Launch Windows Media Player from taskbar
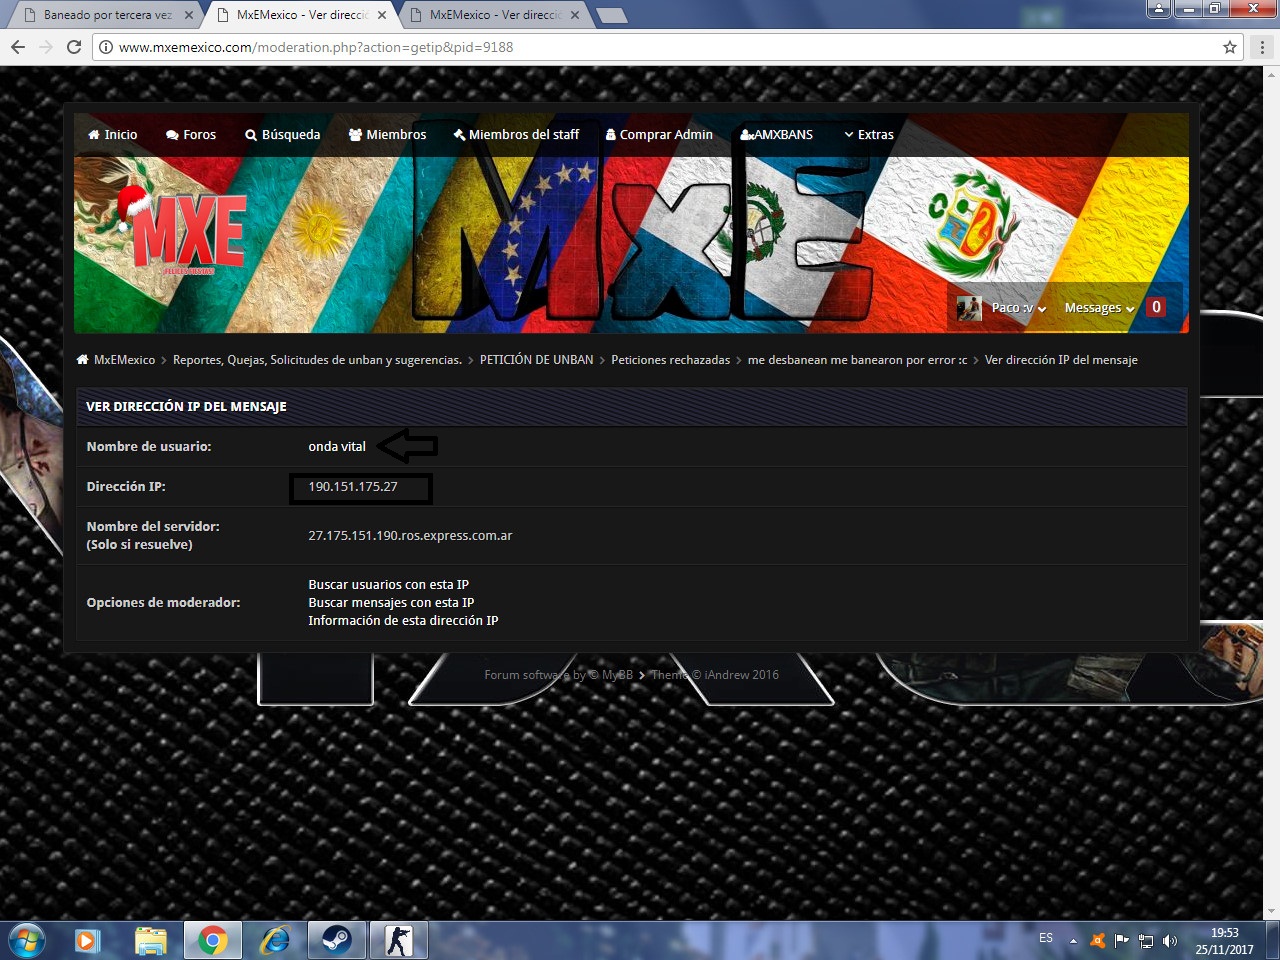The image size is (1280, 960). pyautogui.click(x=88, y=941)
